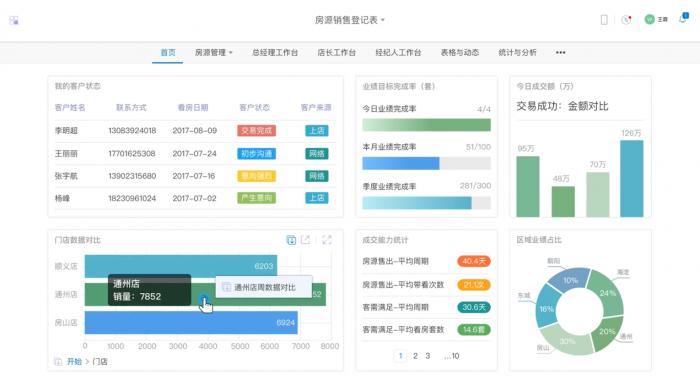Screen dimensions: 700x381
Task: Open the more options ellipsis menu
Action: pyautogui.click(x=561, y=53)
